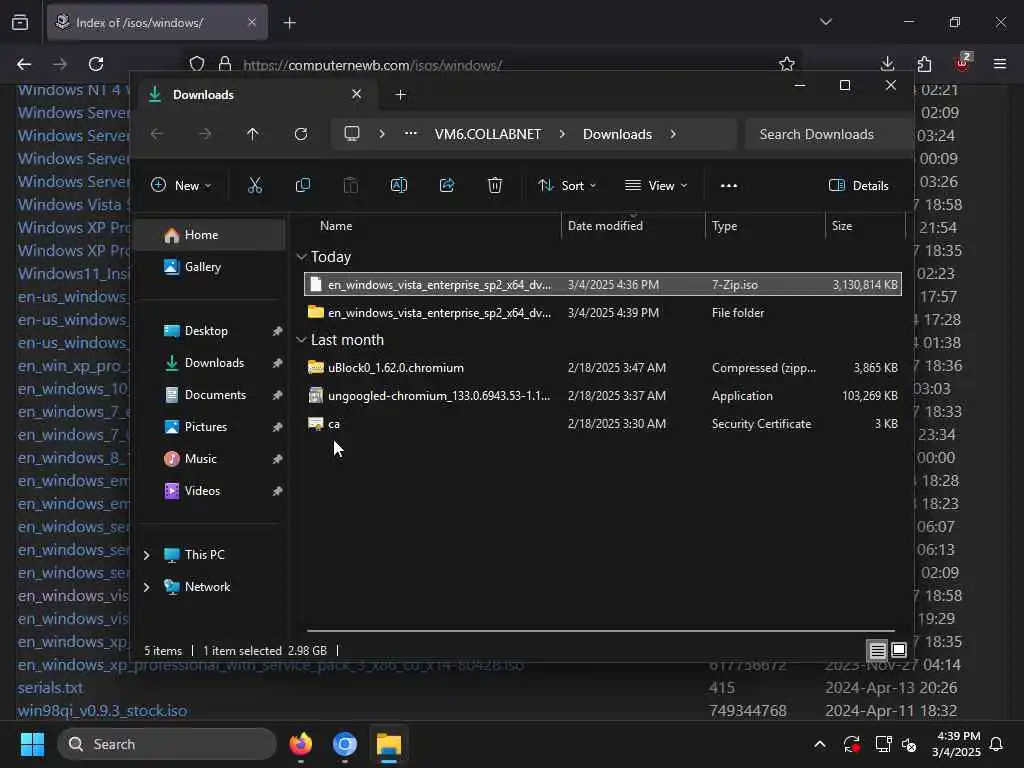Image resolution: width=1024 pixels, height=768 pixels.
Task: Click the Cut scissors icon in File Explorer
Action: pos(255,185)
